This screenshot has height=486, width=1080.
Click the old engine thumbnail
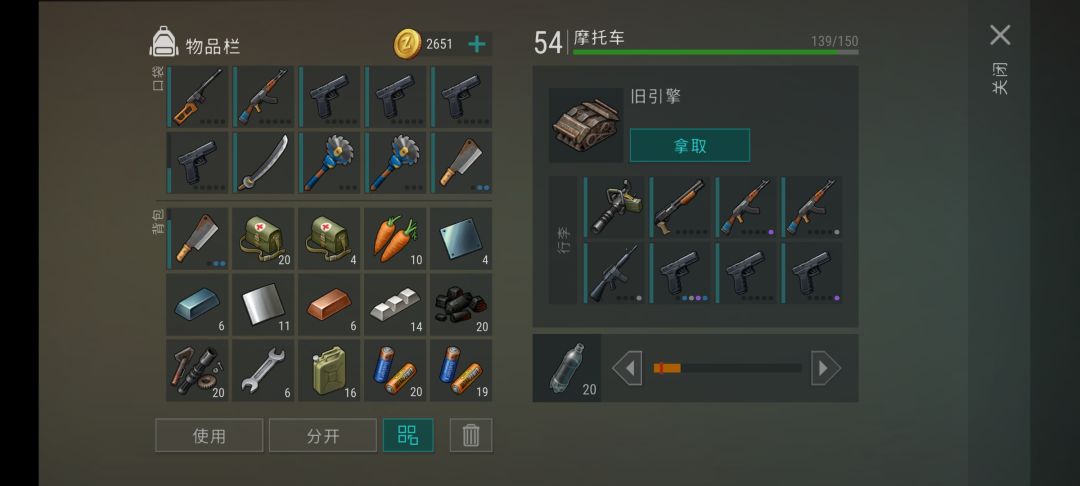(586, 125)
